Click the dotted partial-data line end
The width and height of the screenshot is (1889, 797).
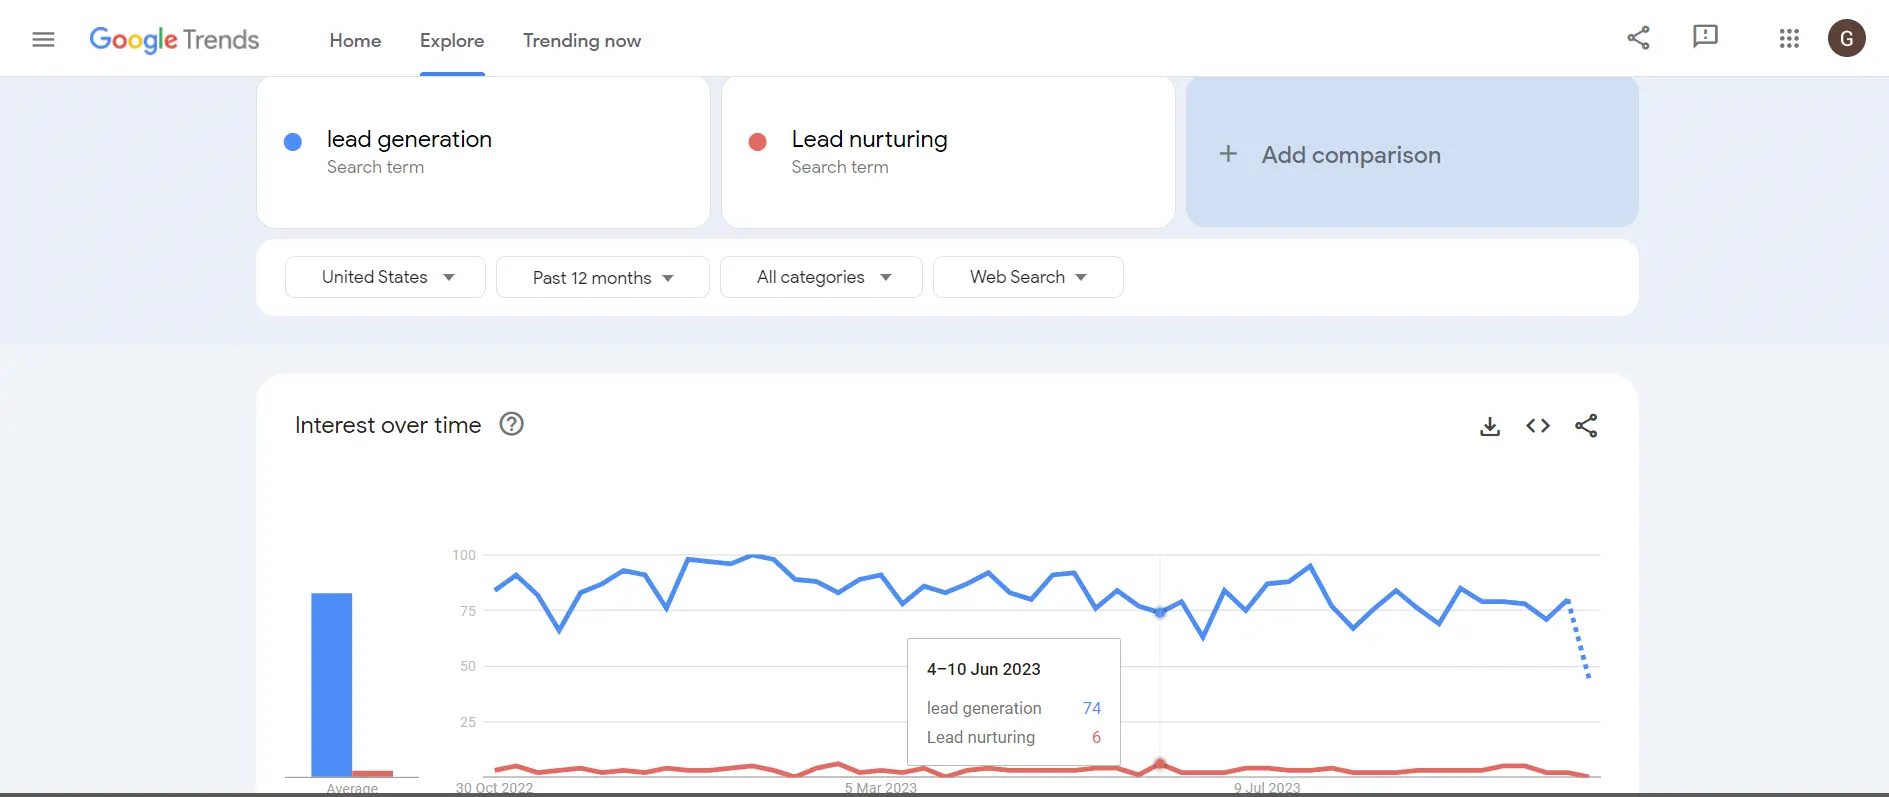(1588, 676)
